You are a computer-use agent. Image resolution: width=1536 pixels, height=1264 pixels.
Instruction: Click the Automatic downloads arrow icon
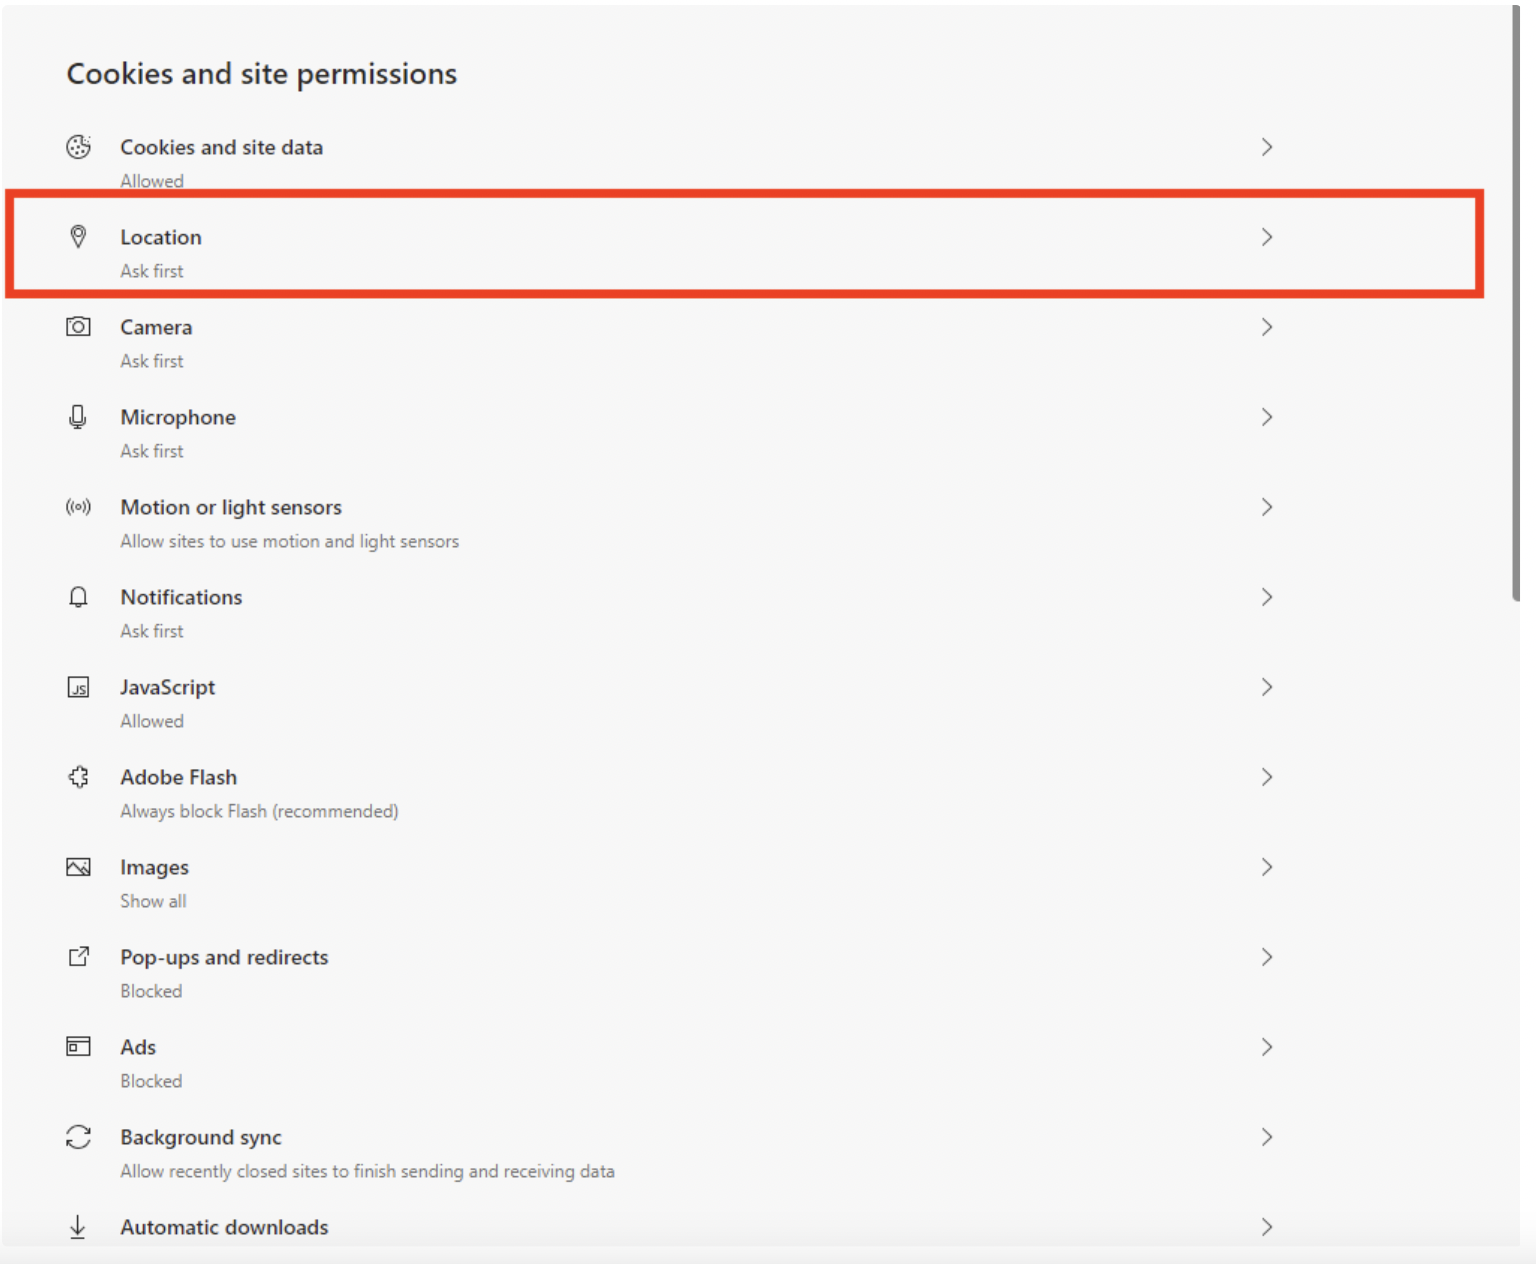coord(78,1227)
